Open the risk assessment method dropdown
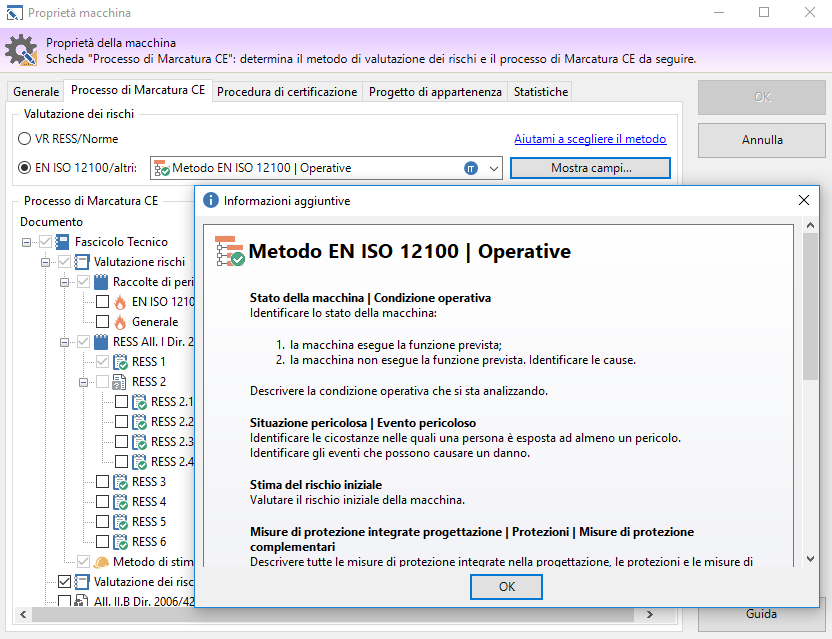Viewport: 832px width, 639px height. coord(494,168)
